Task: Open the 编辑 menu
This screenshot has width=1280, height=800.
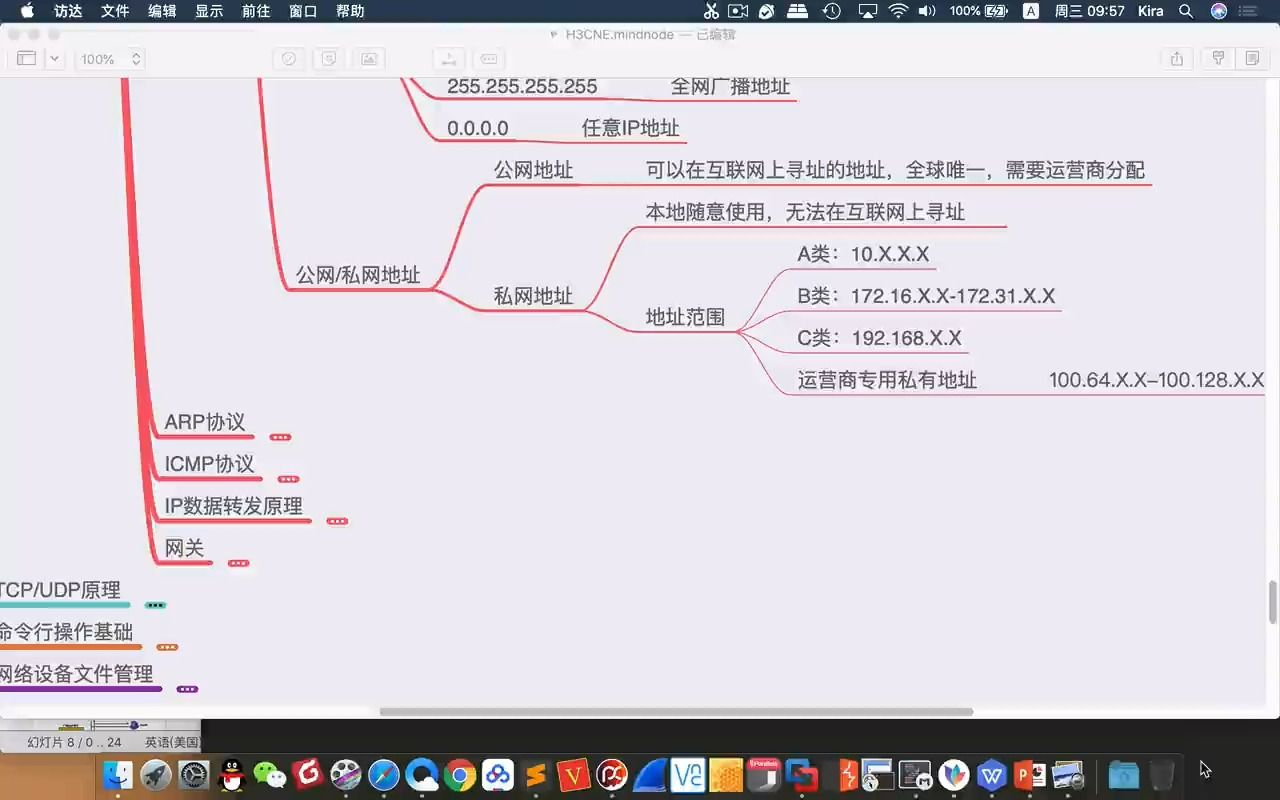Action: pos(162,11)
